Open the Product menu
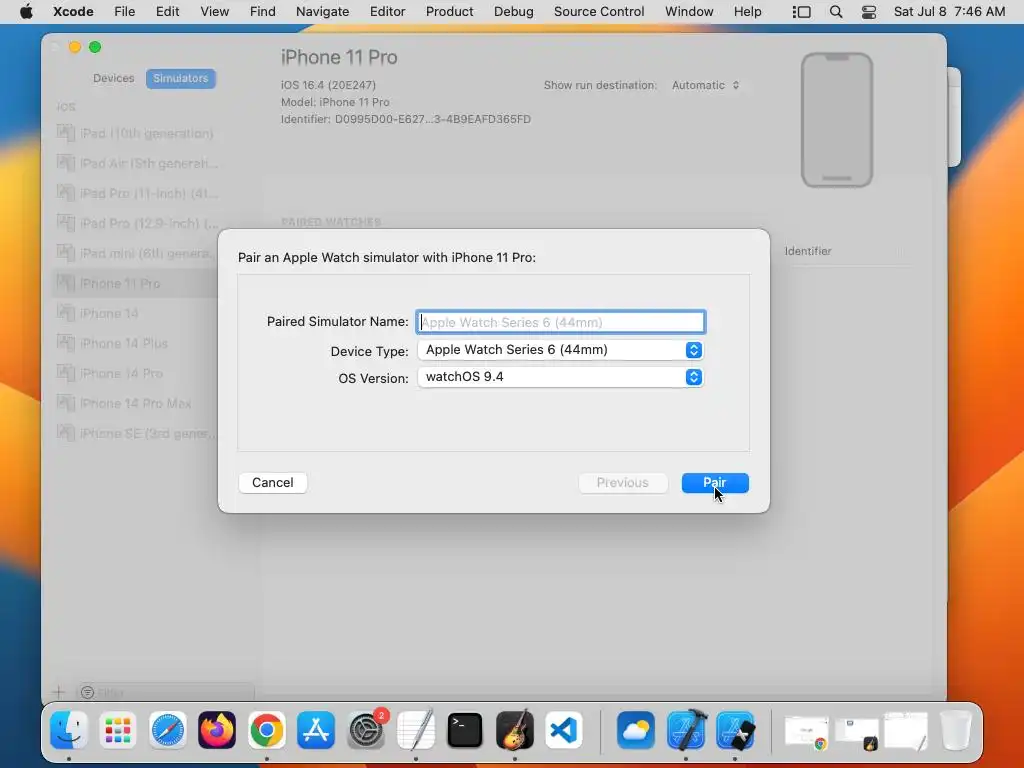Screen dimensions: 1024x768 449,12
